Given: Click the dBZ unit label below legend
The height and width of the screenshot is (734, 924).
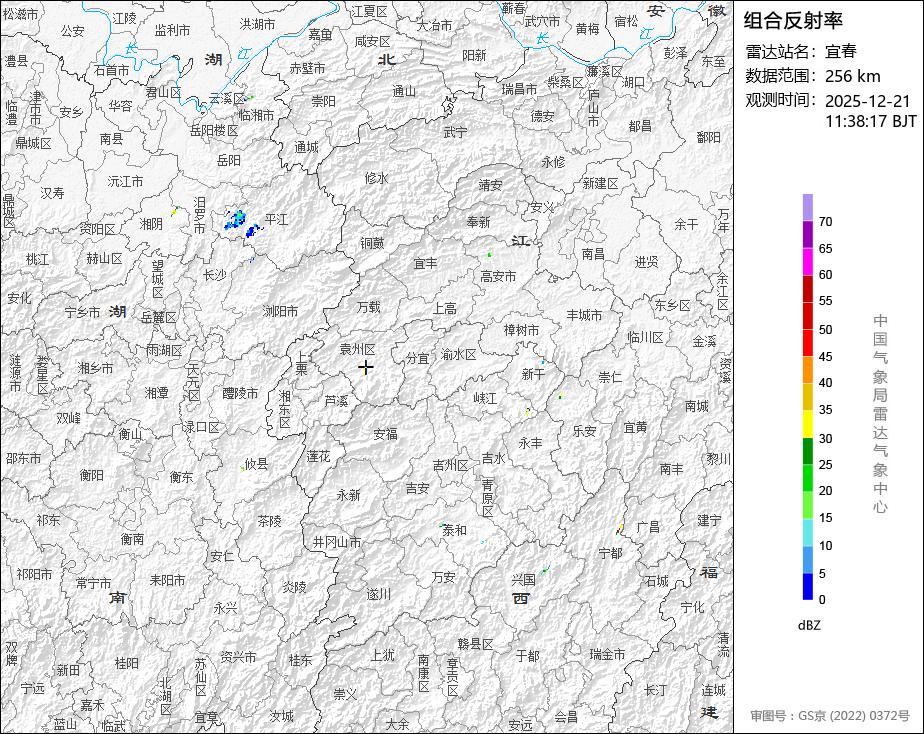Looking at the screenshot, I should click(x=809, y=626).
